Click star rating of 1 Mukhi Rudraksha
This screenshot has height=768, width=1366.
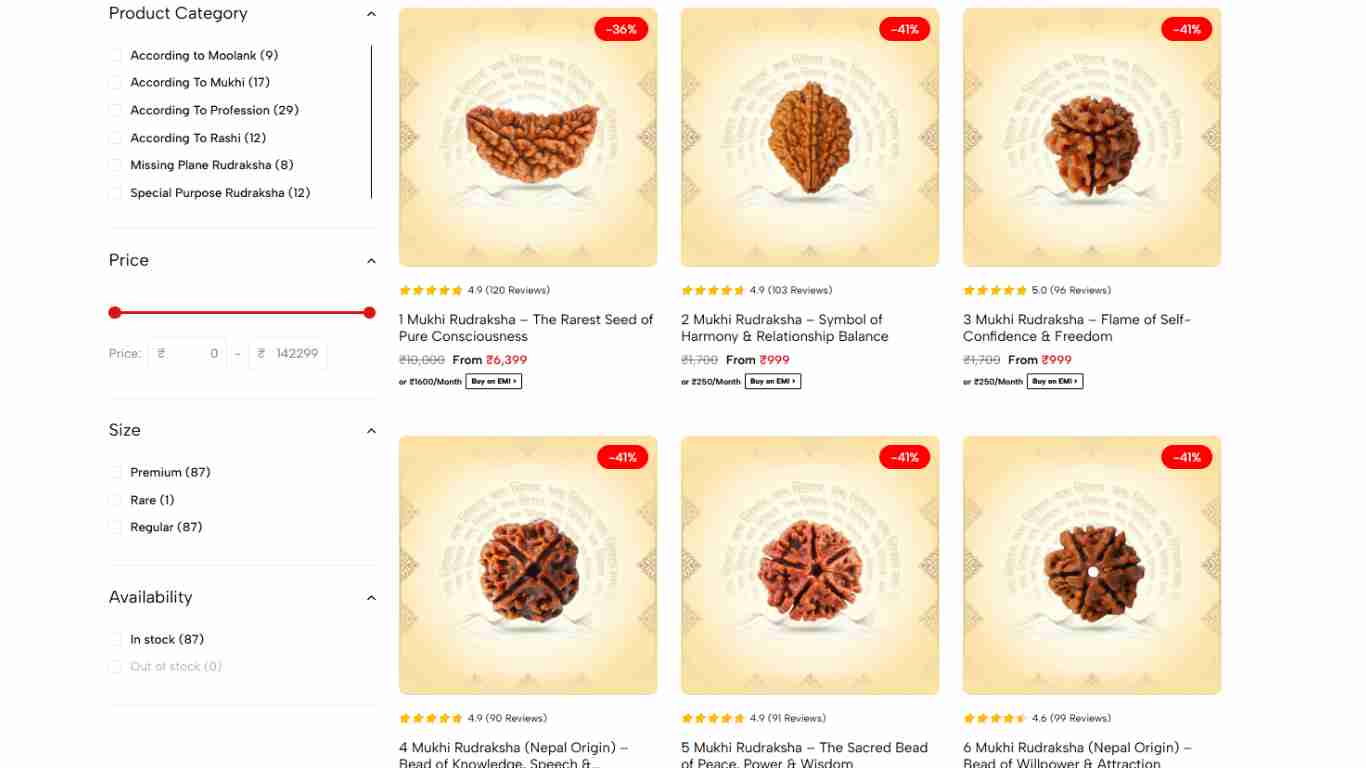tap(431, 291)
